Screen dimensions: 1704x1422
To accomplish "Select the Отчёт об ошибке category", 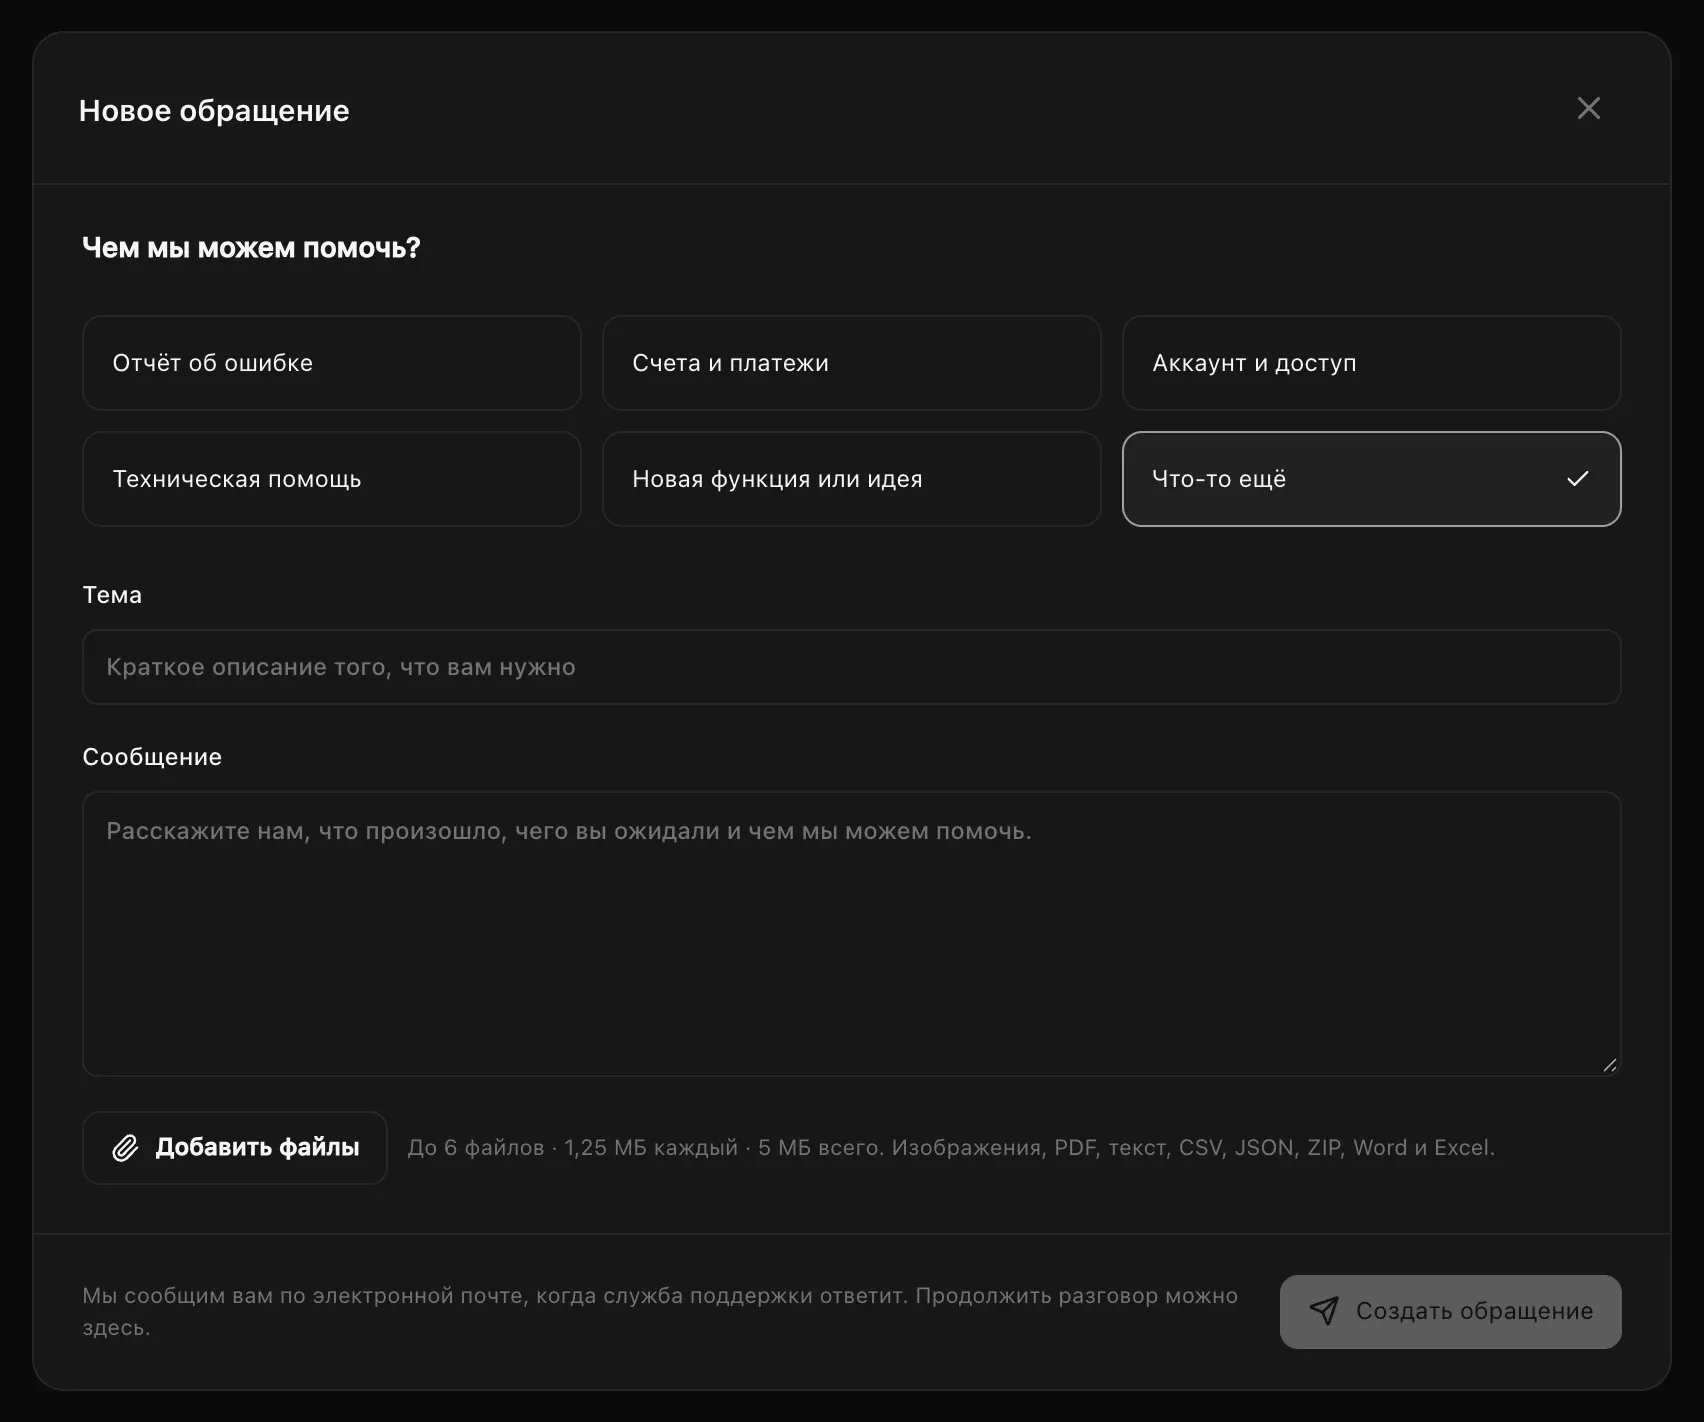I will tap(332, 363).
